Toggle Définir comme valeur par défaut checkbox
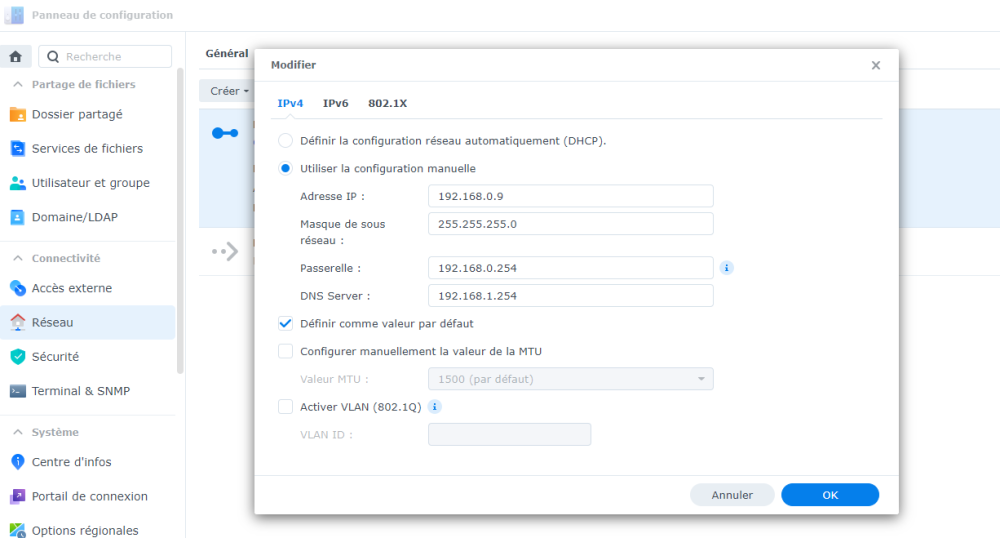 coord(285,324)
